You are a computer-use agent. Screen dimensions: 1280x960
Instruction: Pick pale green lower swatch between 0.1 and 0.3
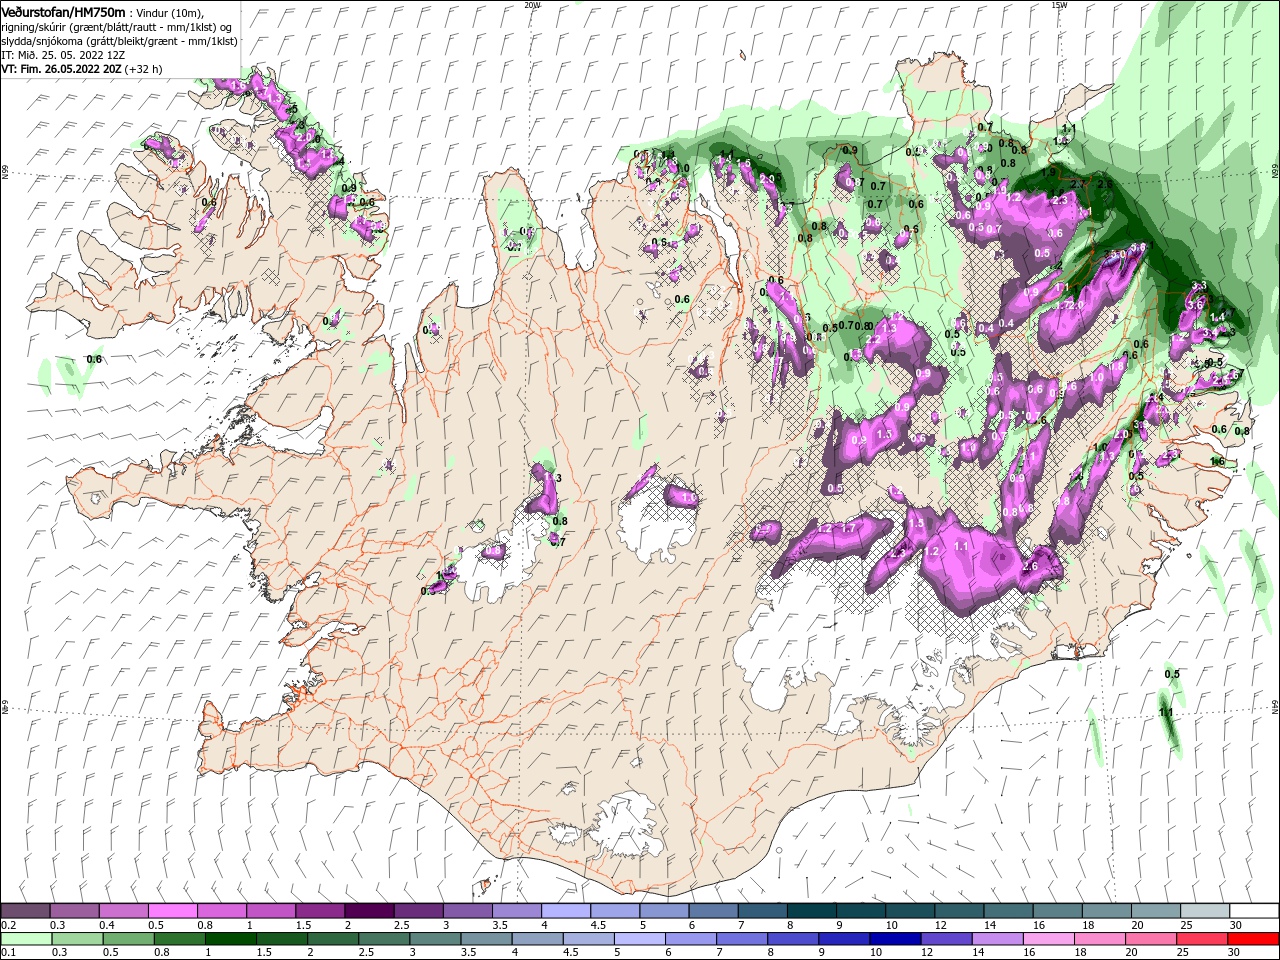26,939
